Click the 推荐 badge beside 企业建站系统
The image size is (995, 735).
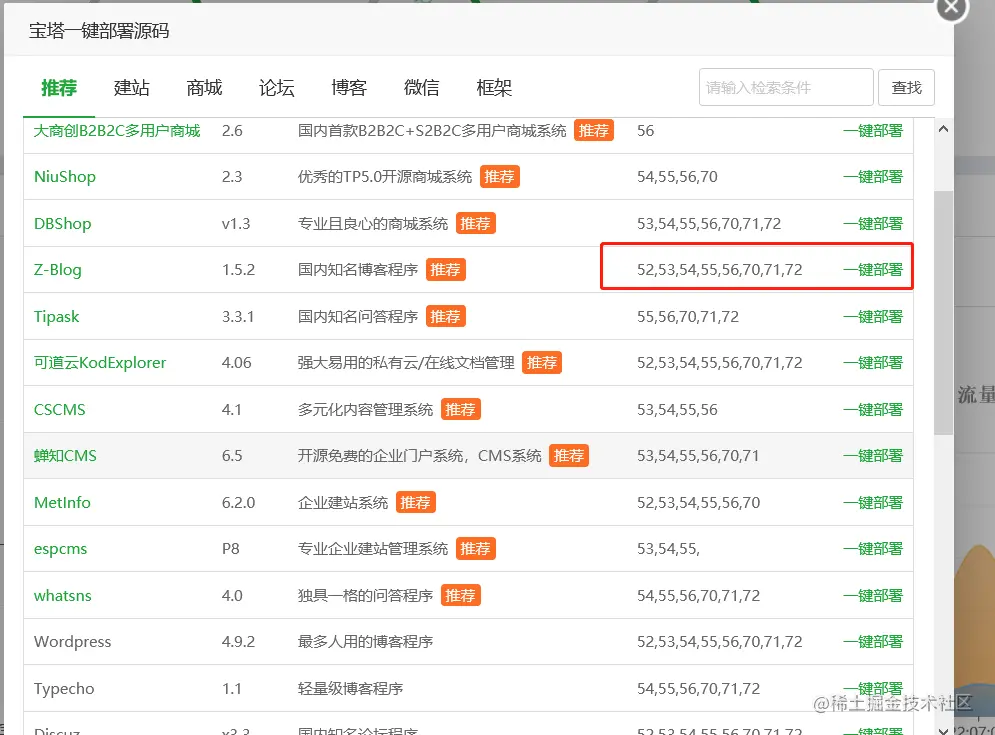click(416, 503)
